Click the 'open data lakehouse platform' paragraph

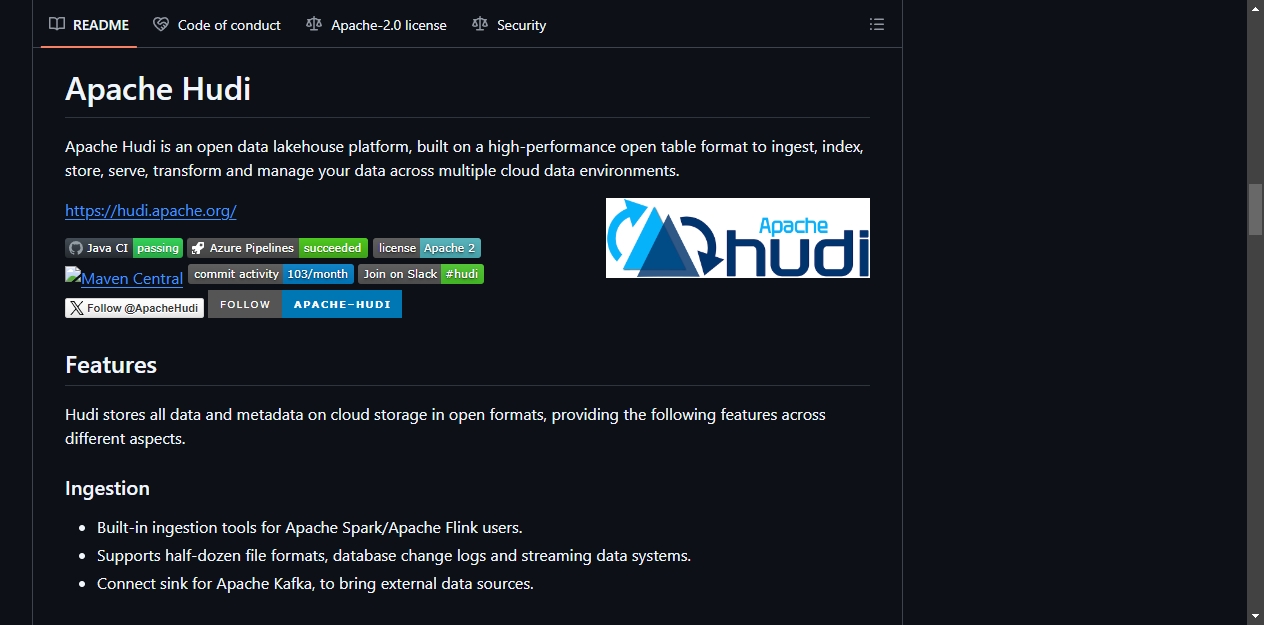464,158
